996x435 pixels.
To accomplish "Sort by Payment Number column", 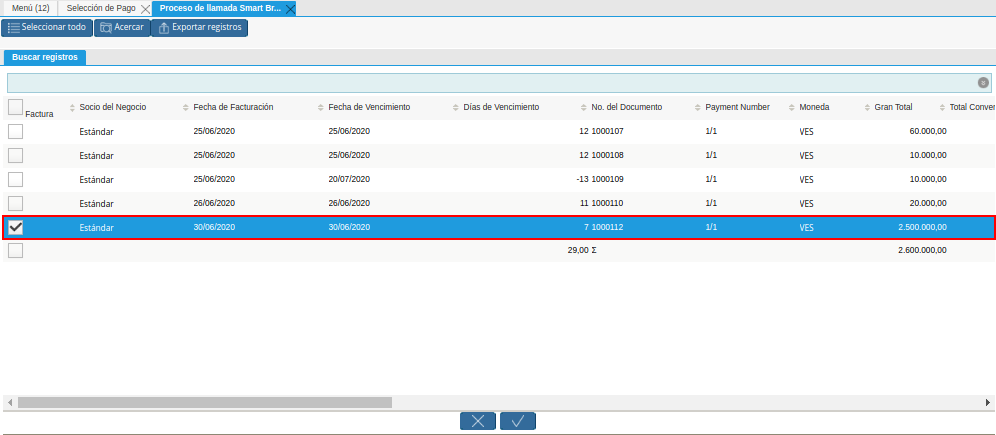I will point(737,107).
